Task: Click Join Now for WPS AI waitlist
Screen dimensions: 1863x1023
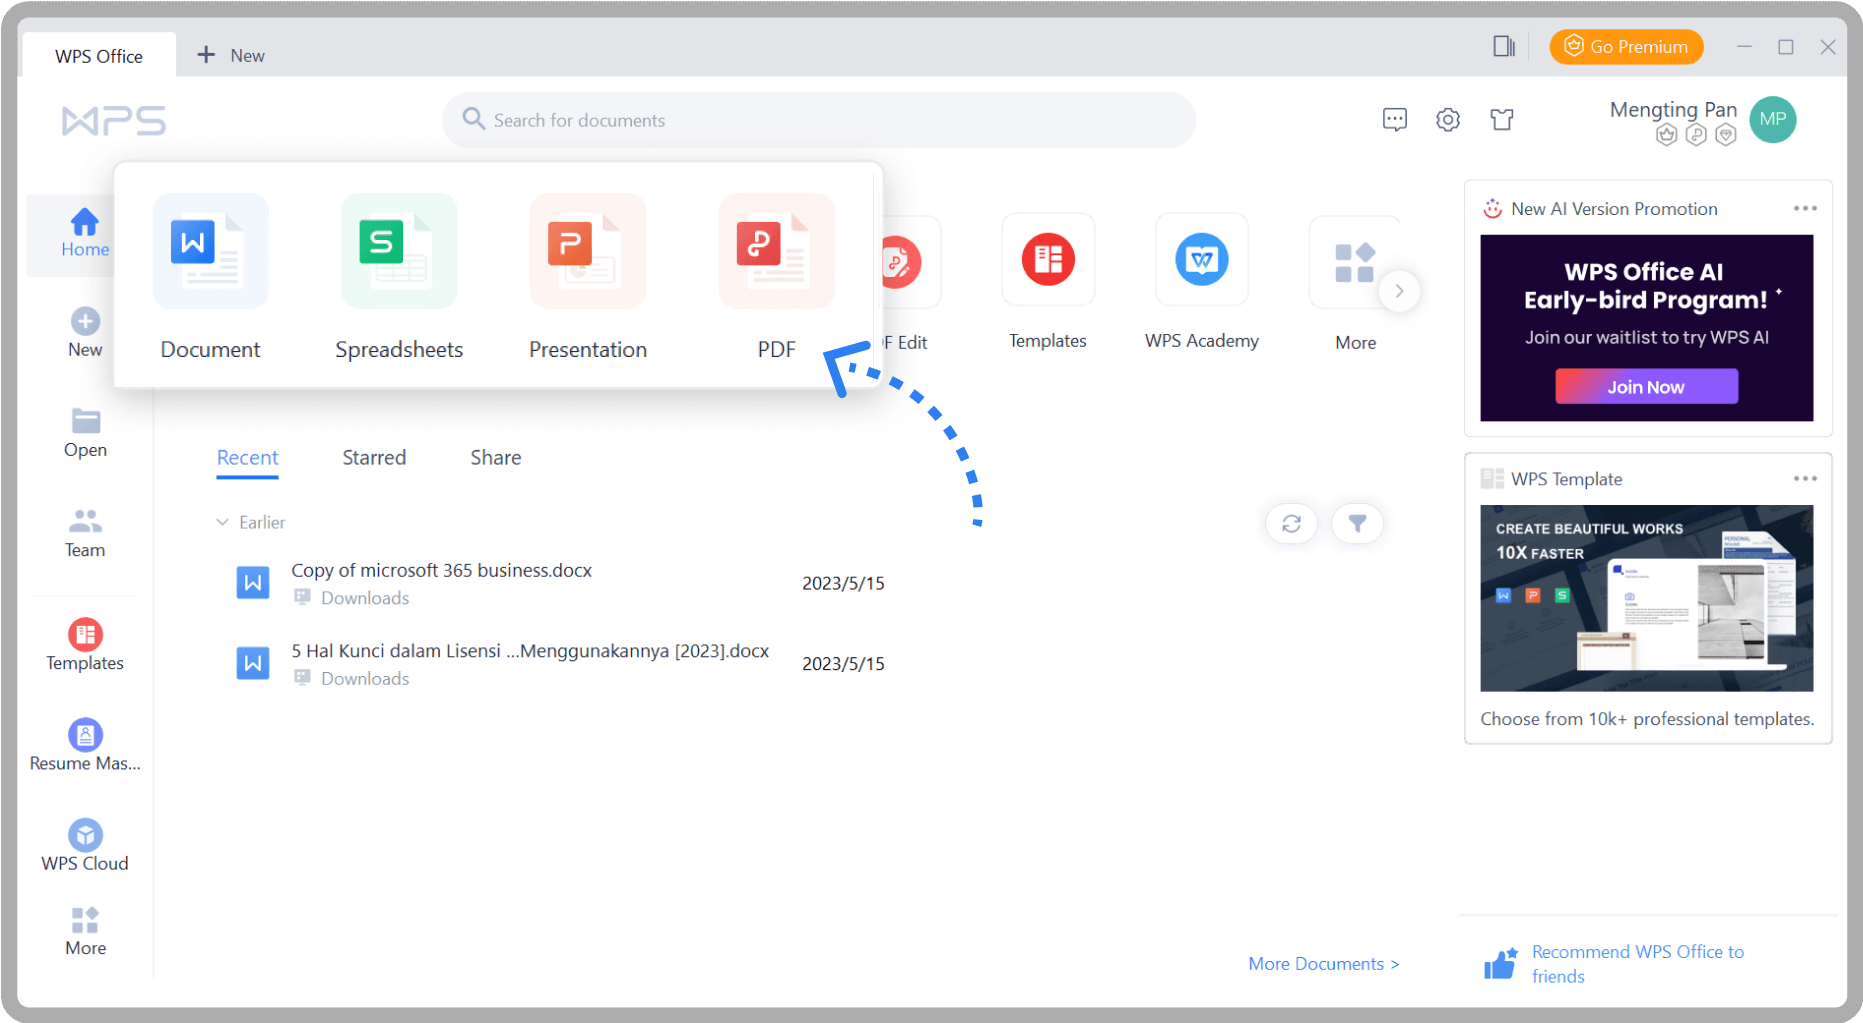Action: click(1646, 386)
